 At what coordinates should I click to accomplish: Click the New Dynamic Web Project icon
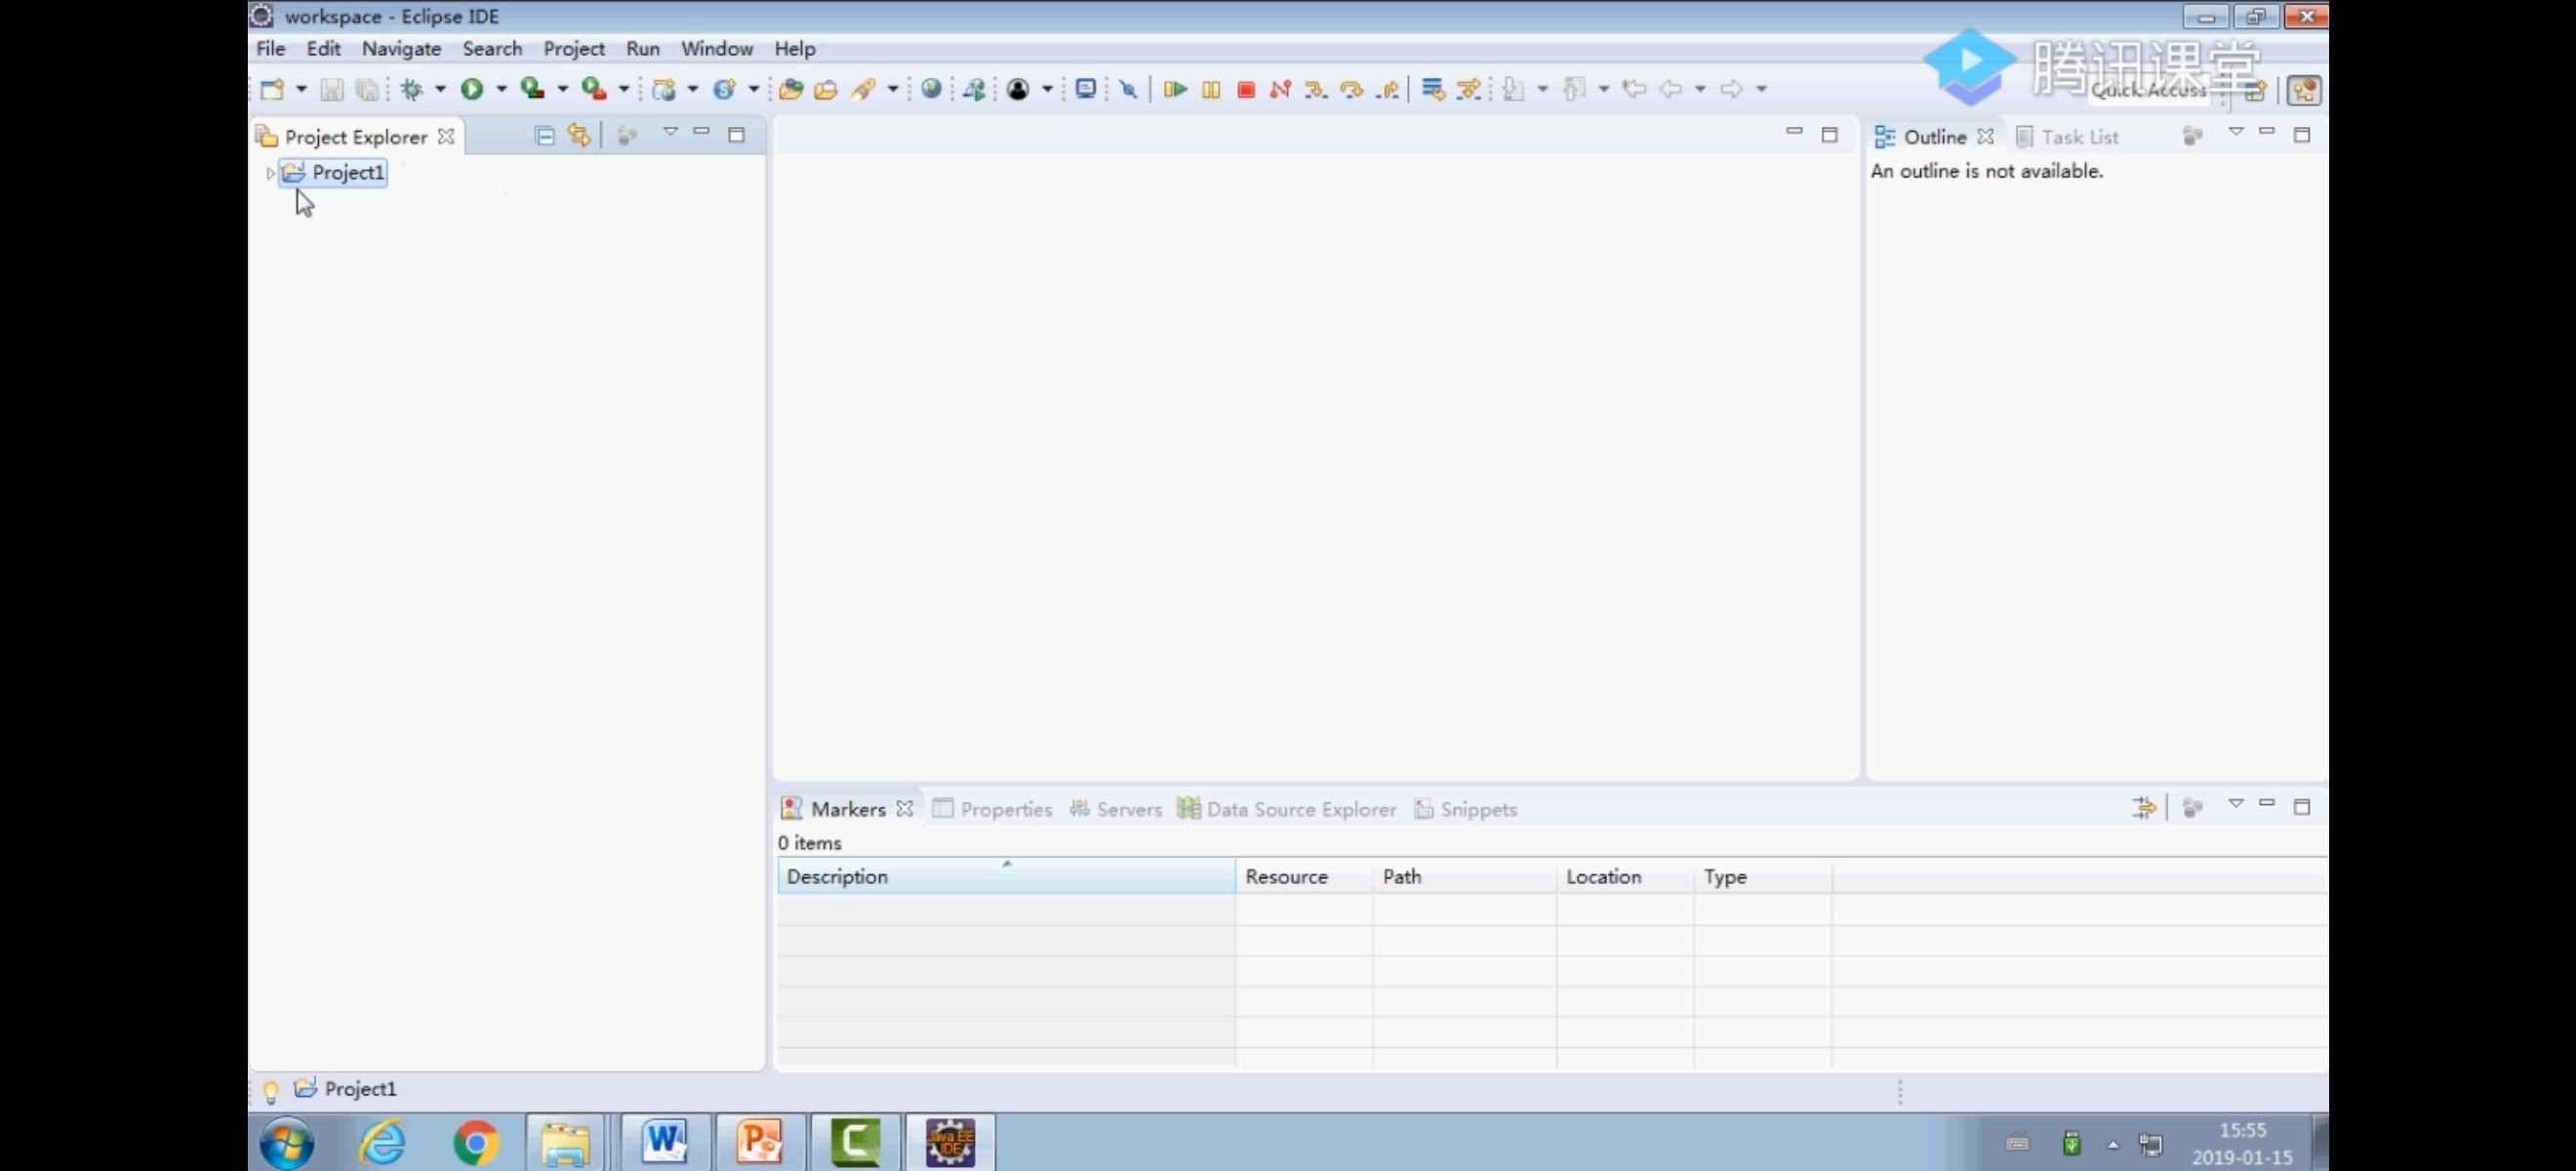coord(663,89)
